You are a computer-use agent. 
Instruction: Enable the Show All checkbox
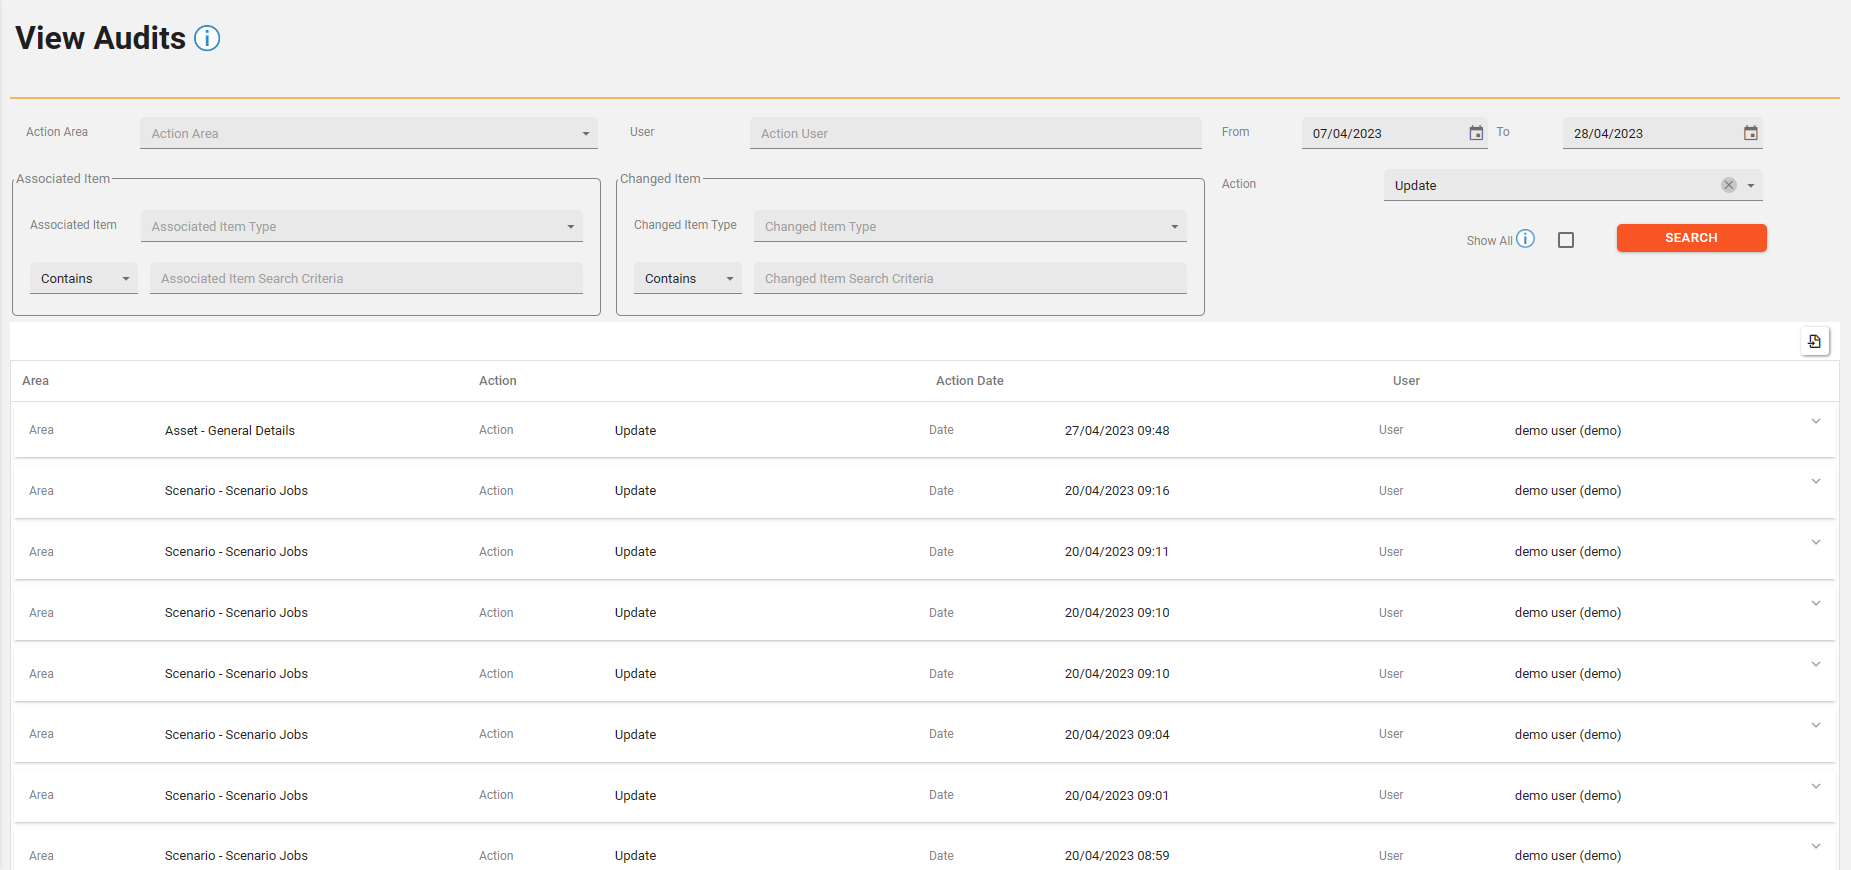(x=1566, y=240)
